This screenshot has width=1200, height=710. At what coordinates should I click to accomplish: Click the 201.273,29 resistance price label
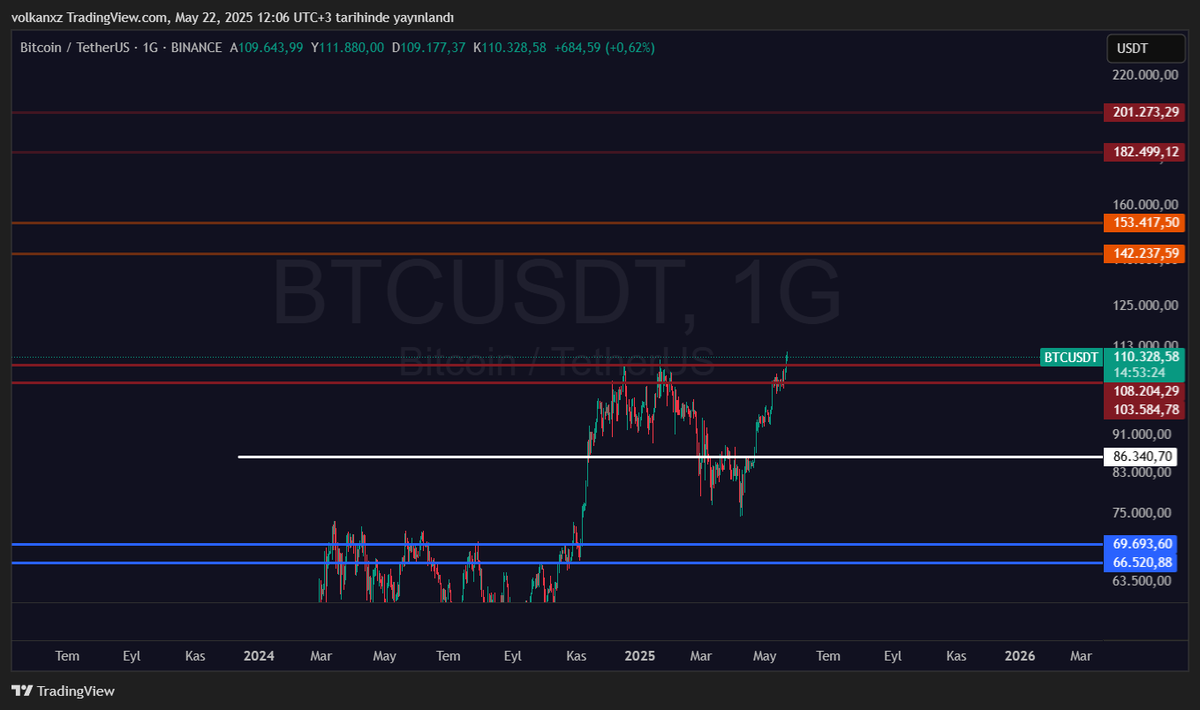(x=1144, y=112)
